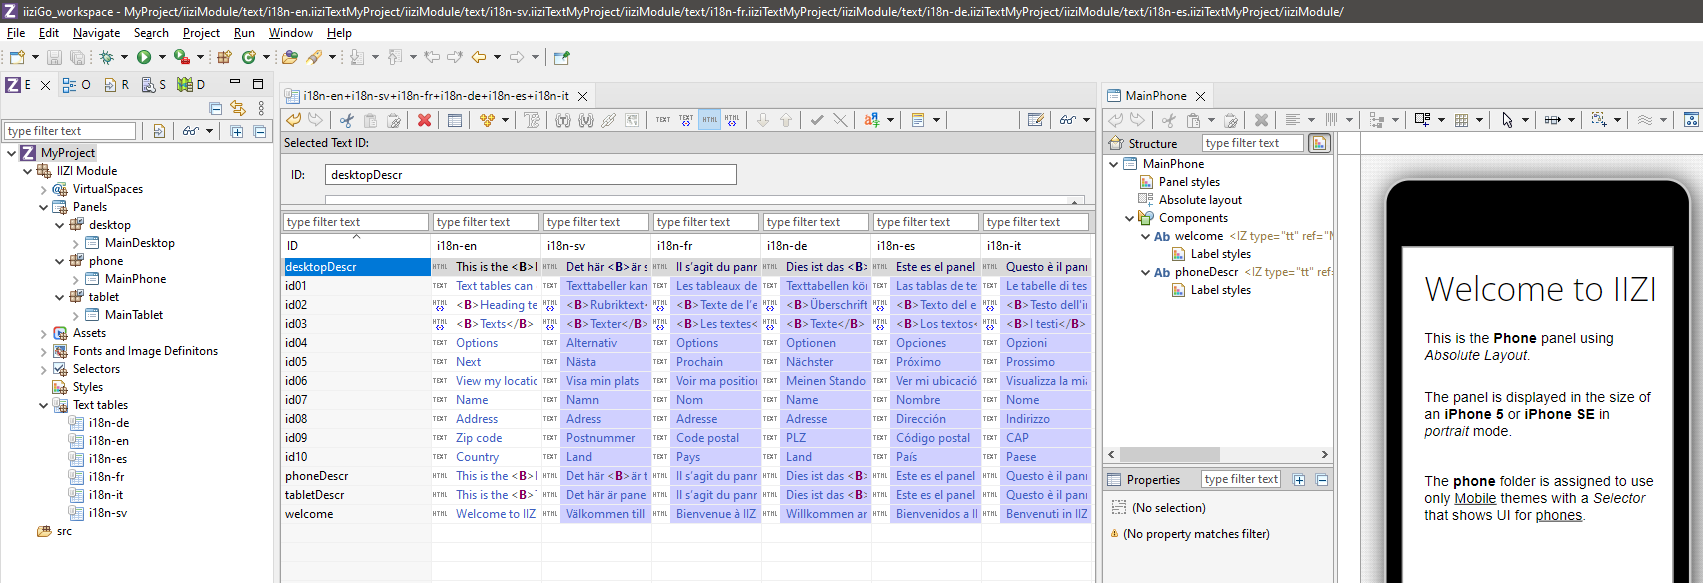1703x583 pixels.
Task: Click the i18n-sv column filter field
Action: (596, 222)
